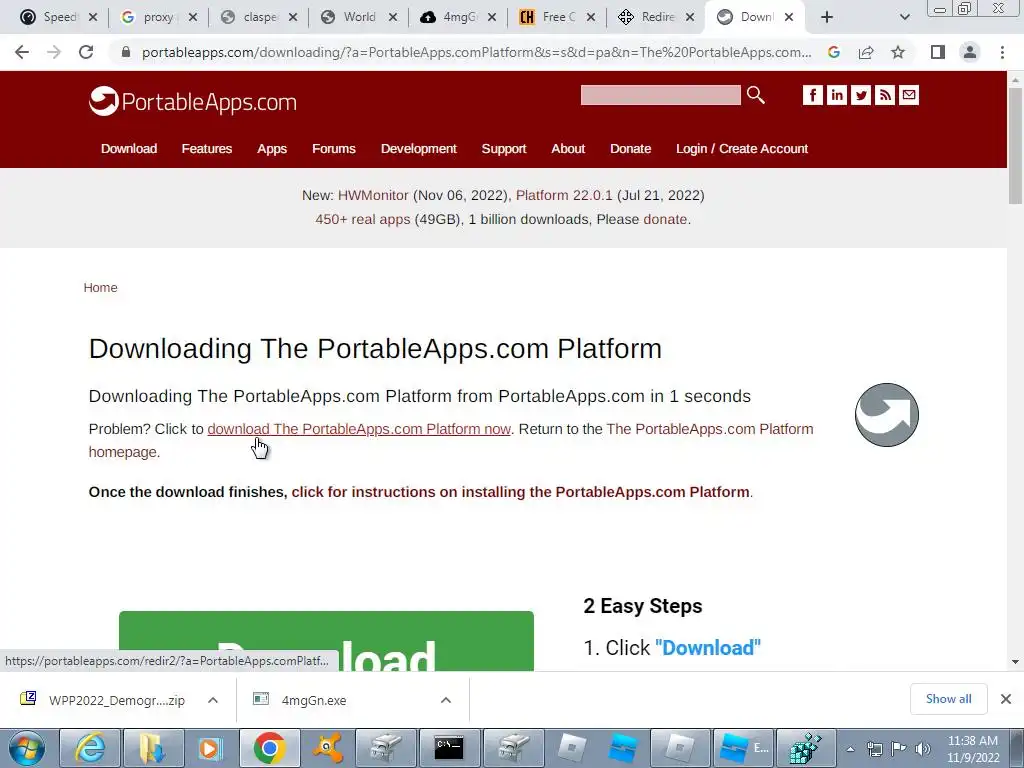1024x768 pixels.
Task: Click the padlock site info icon
Action: tap(126, 52)
